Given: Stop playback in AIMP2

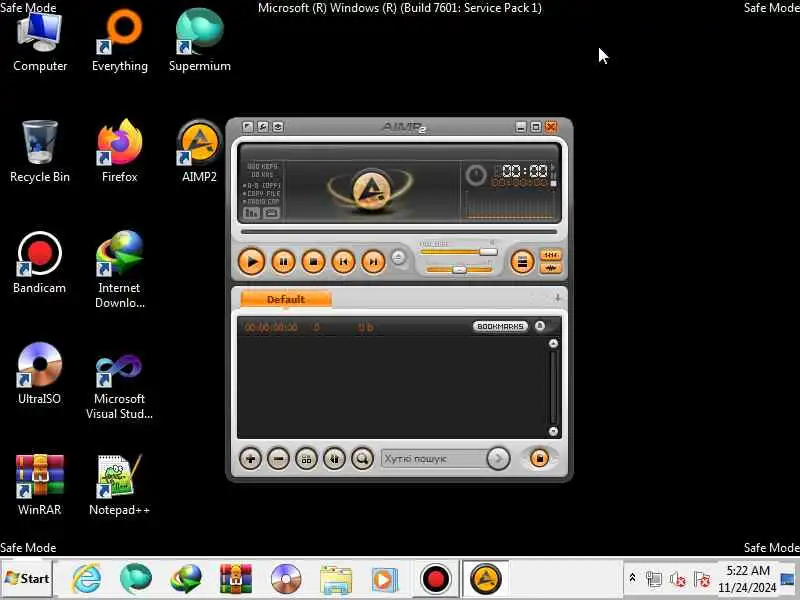Looking at the screenshot, I should pyautogui.click(x=313, y=262).
